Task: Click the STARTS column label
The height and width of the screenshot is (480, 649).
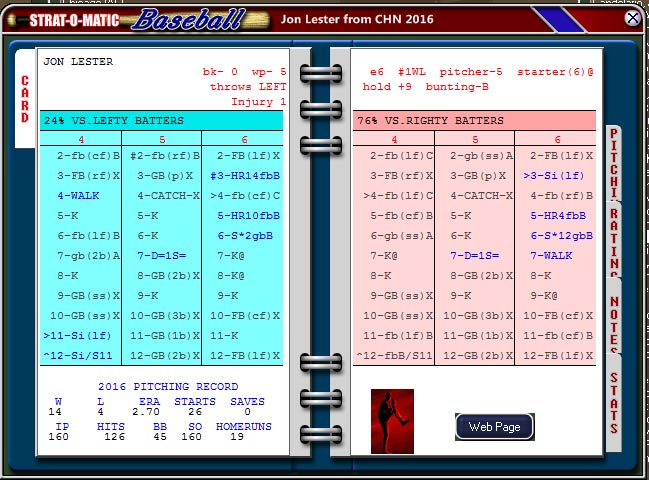Action: pos(195,401)
